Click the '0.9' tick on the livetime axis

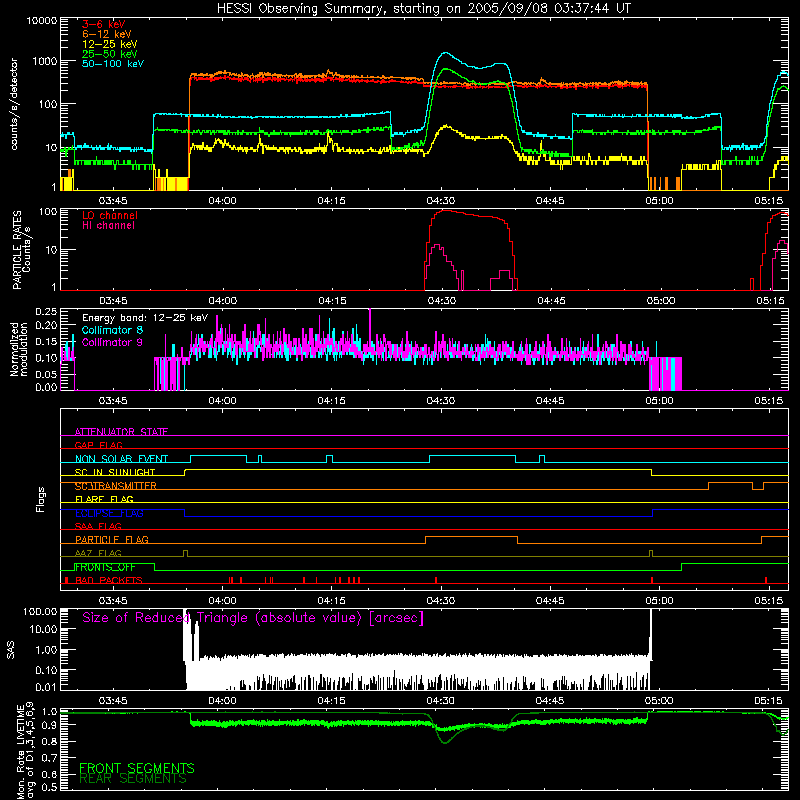point(51,724)
